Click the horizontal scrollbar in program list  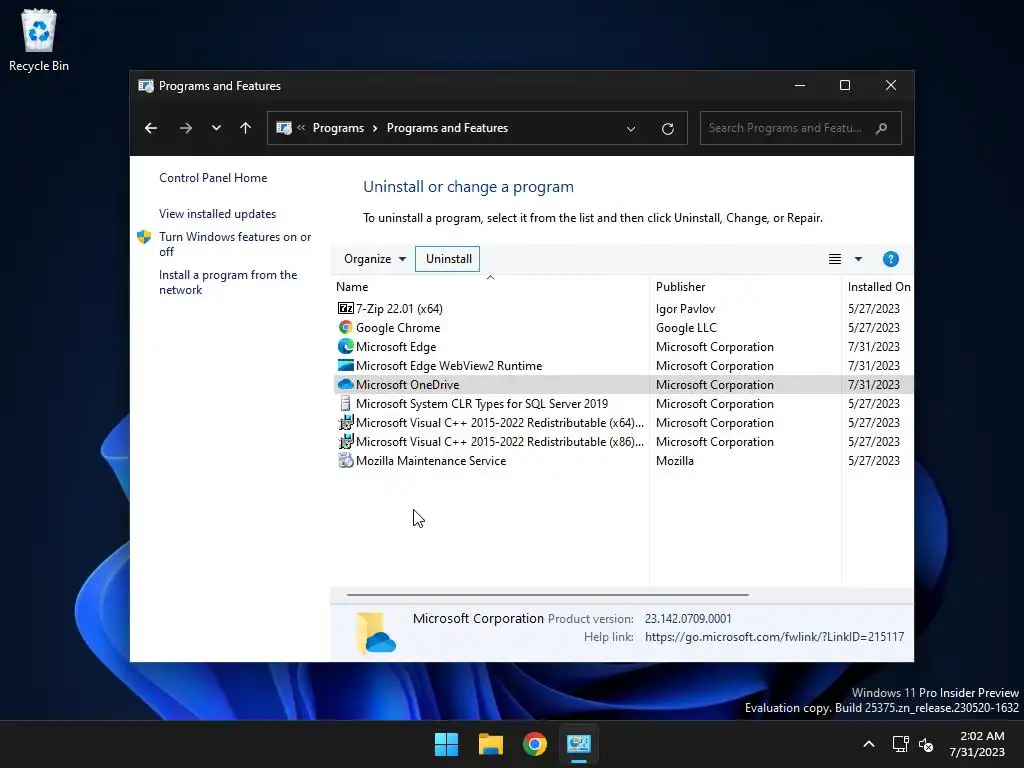(x=547, y=595)
